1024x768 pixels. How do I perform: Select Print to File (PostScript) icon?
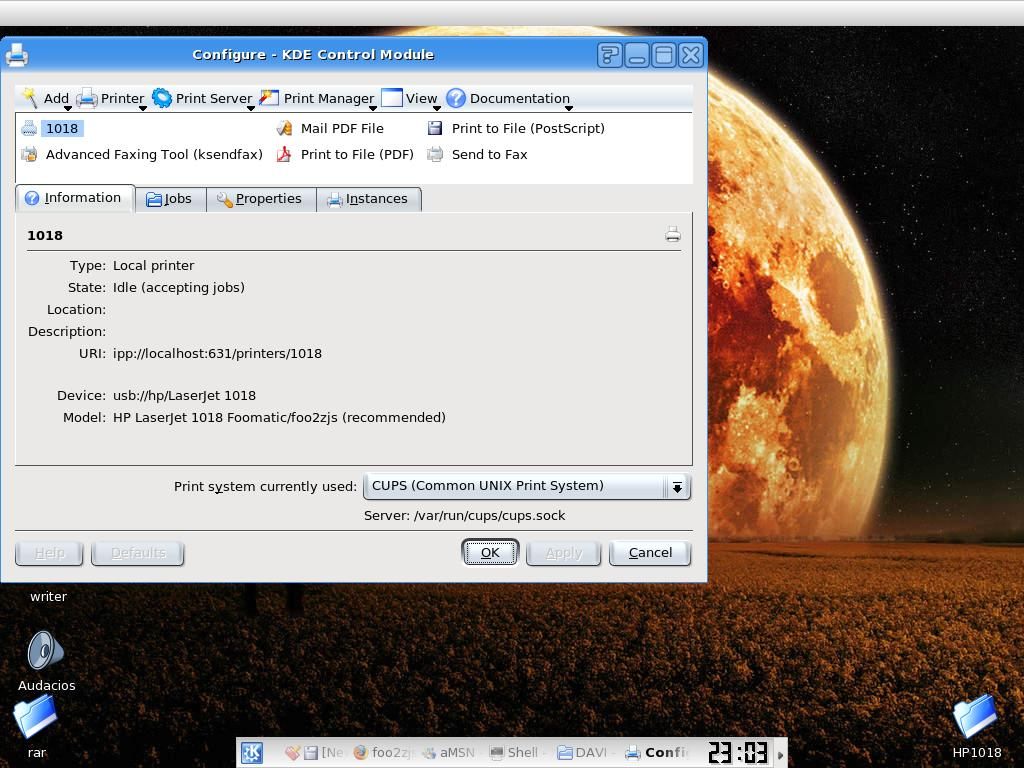tap(435, 128)
